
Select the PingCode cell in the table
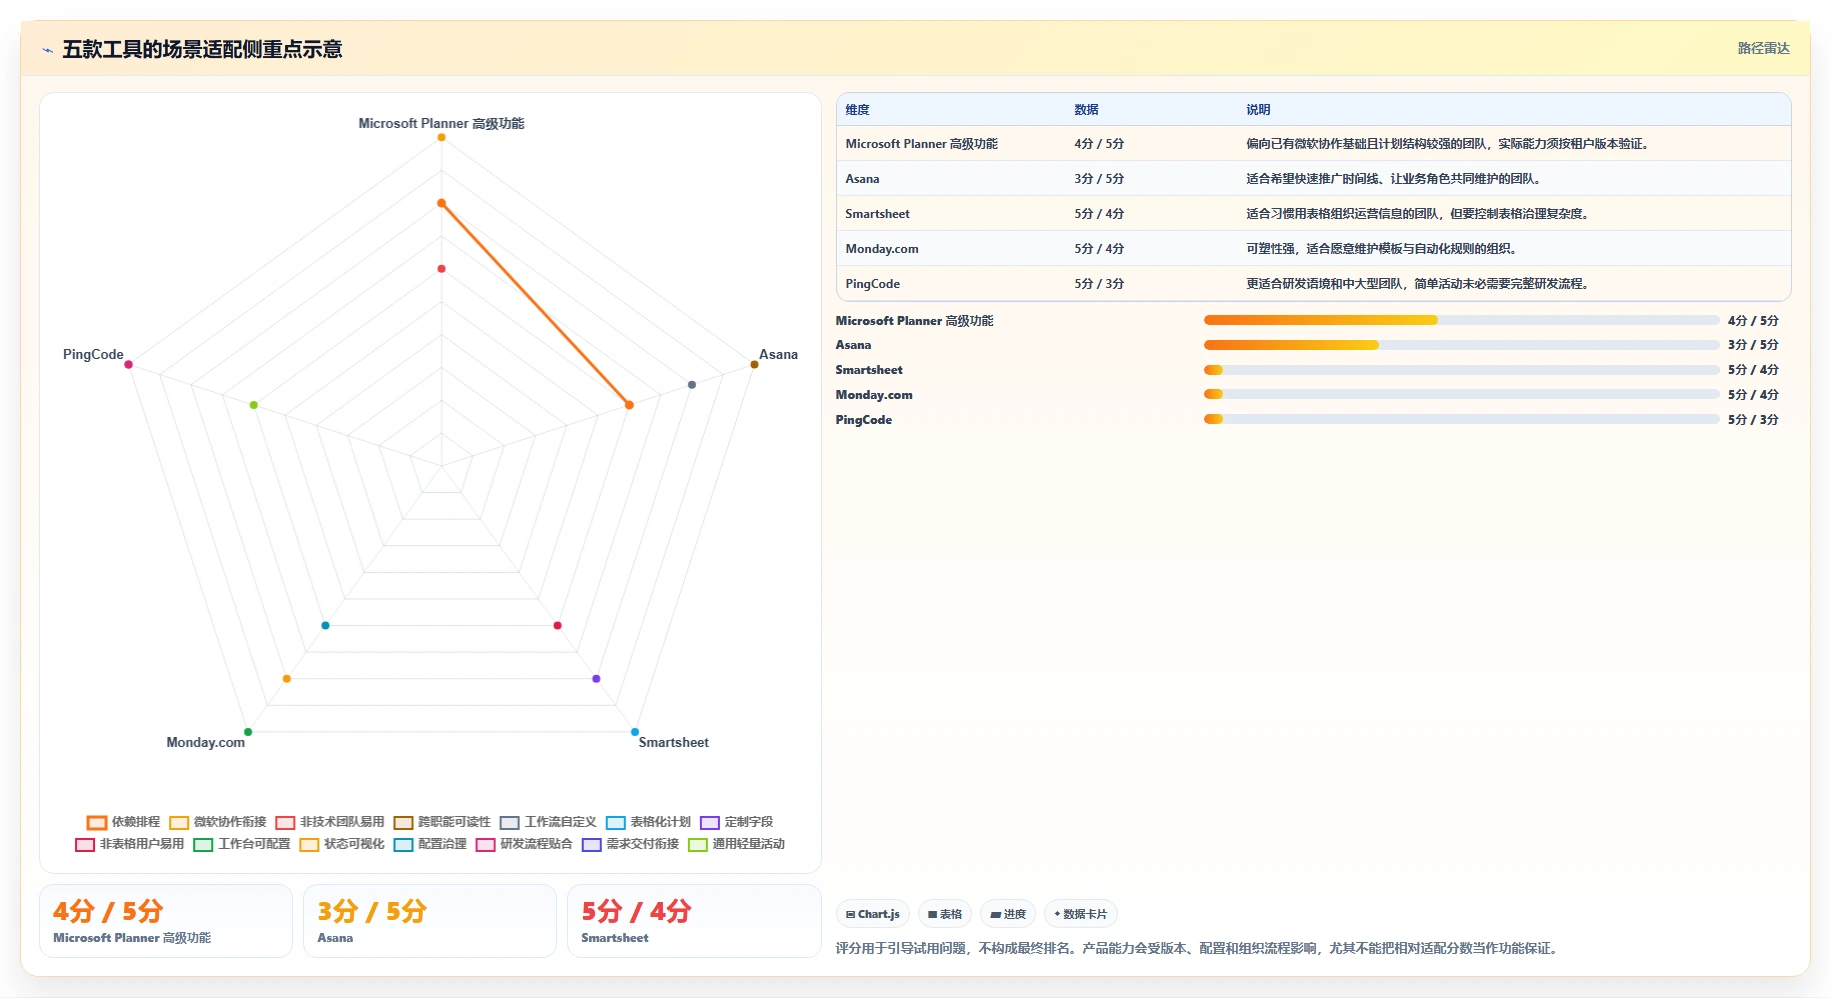(872, 284)
